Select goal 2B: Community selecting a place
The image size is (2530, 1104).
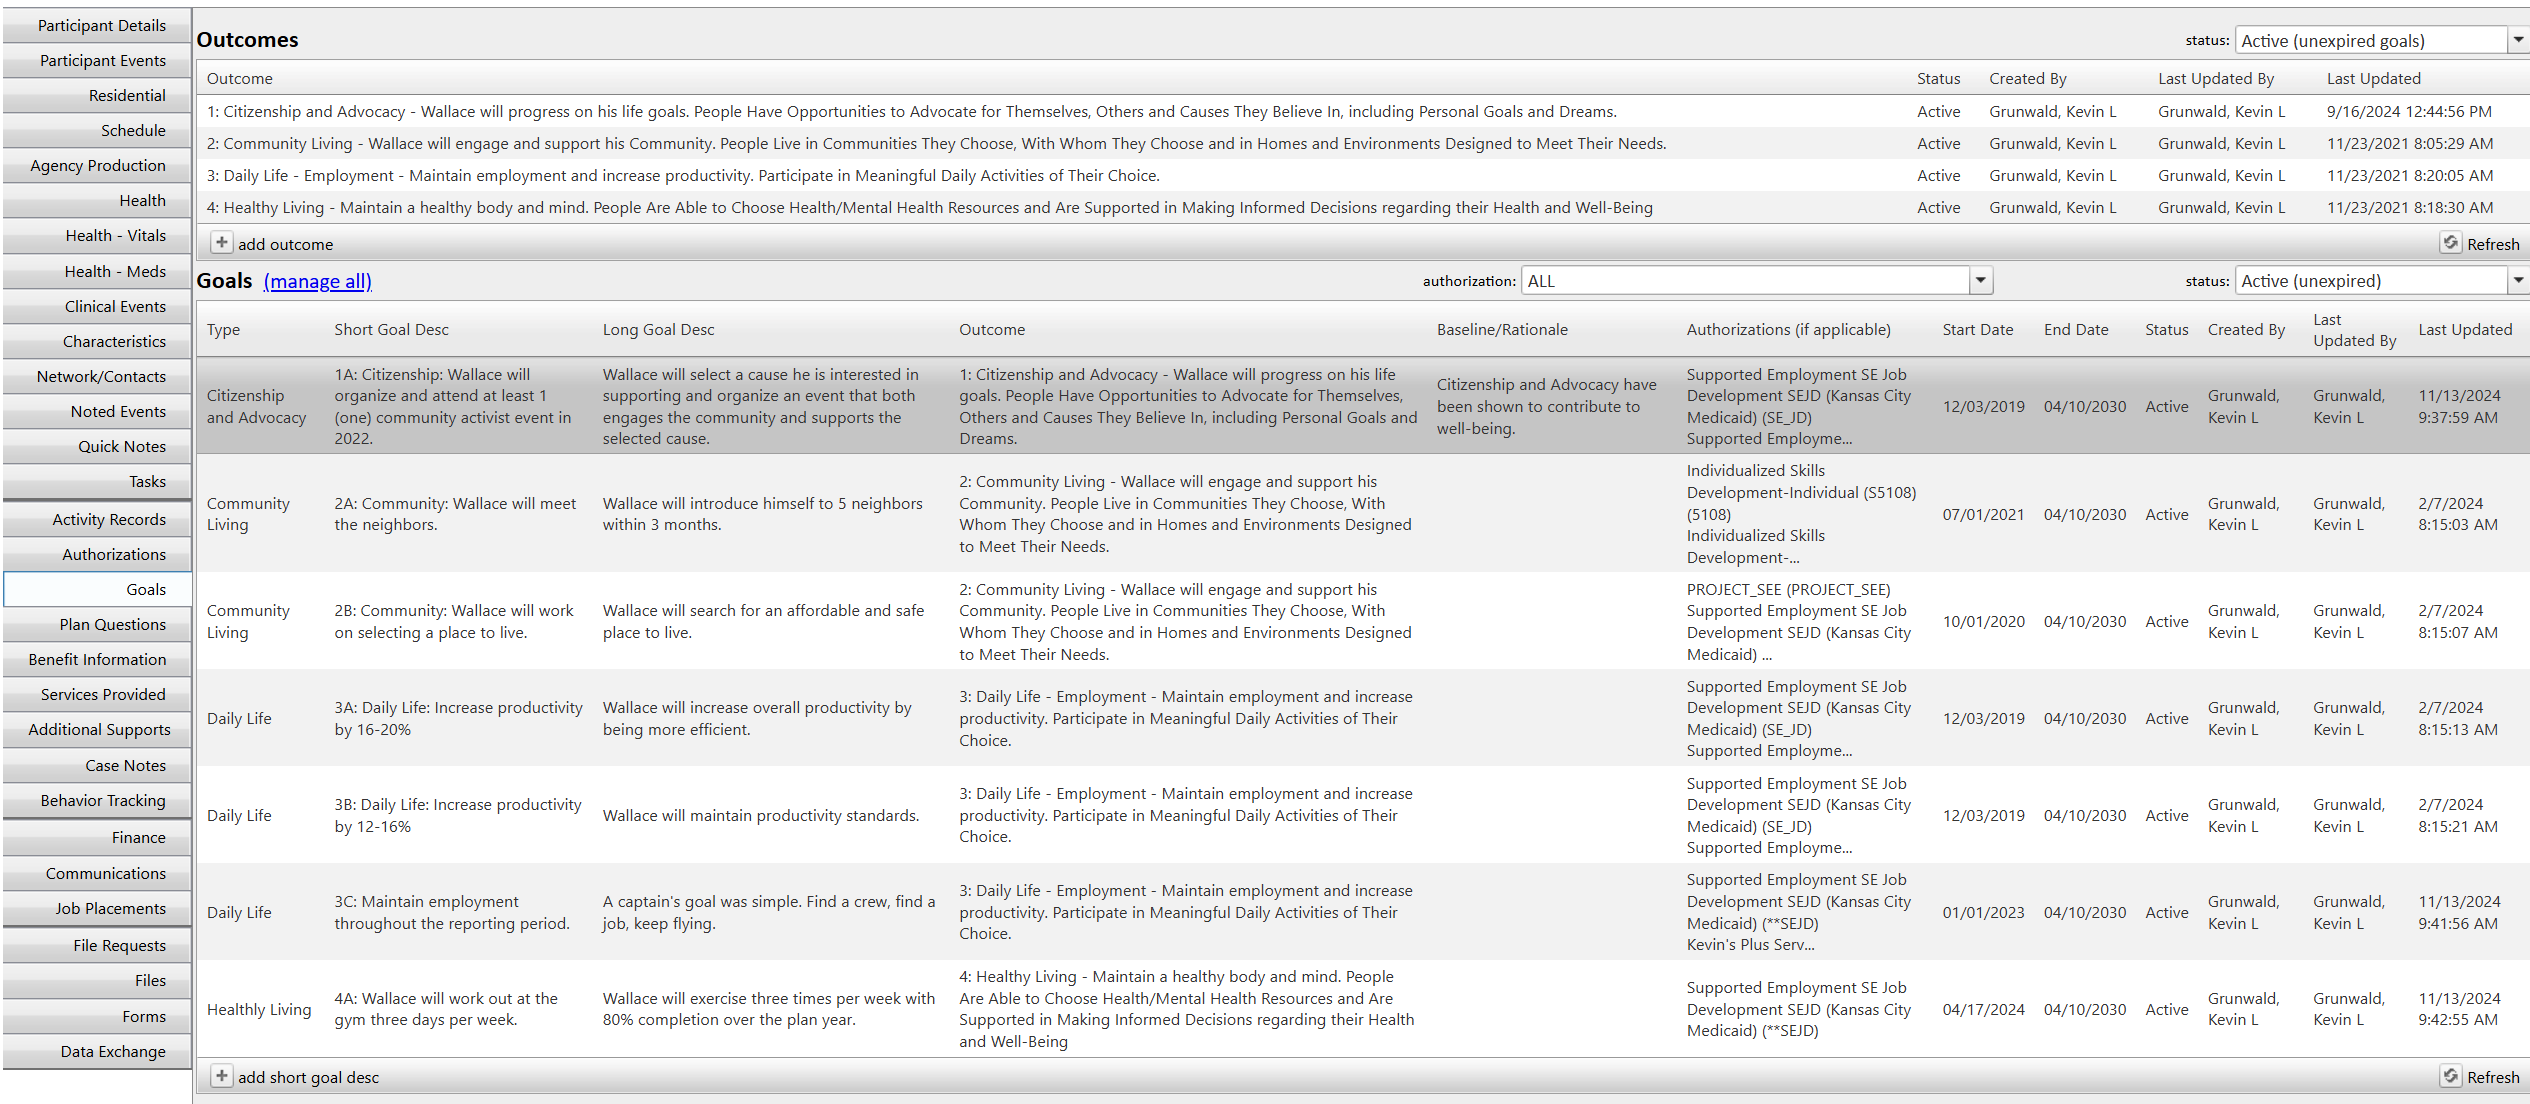click(1362, 622)
